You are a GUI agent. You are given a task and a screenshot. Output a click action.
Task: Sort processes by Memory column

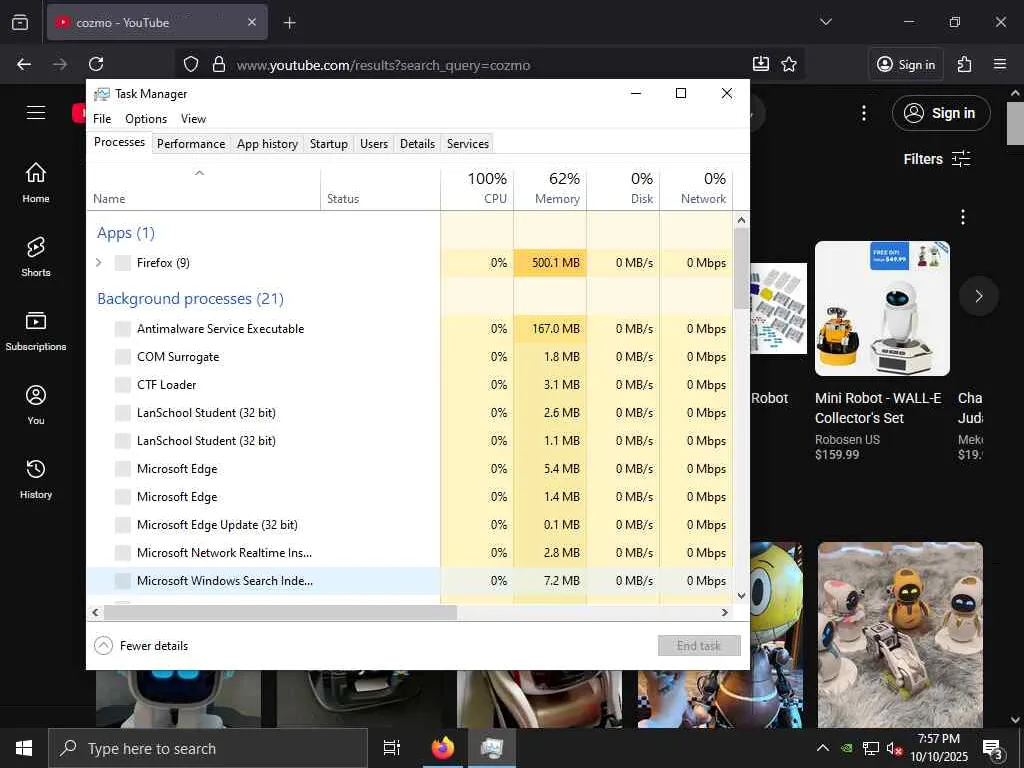(550, 189)
